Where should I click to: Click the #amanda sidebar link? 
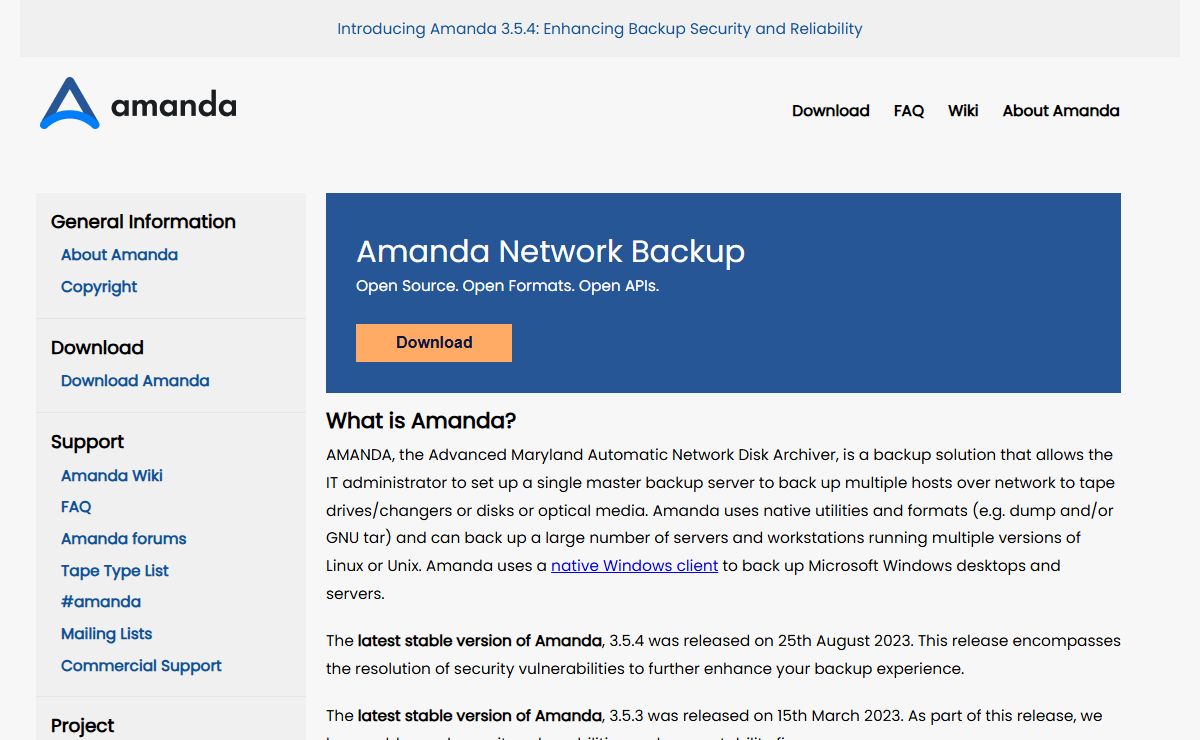100,602
